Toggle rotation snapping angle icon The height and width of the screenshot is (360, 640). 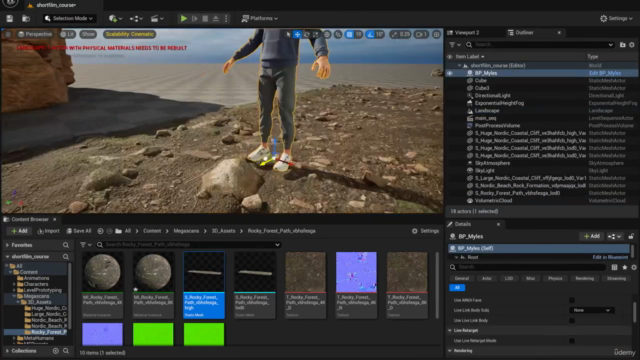pos(370,35)
